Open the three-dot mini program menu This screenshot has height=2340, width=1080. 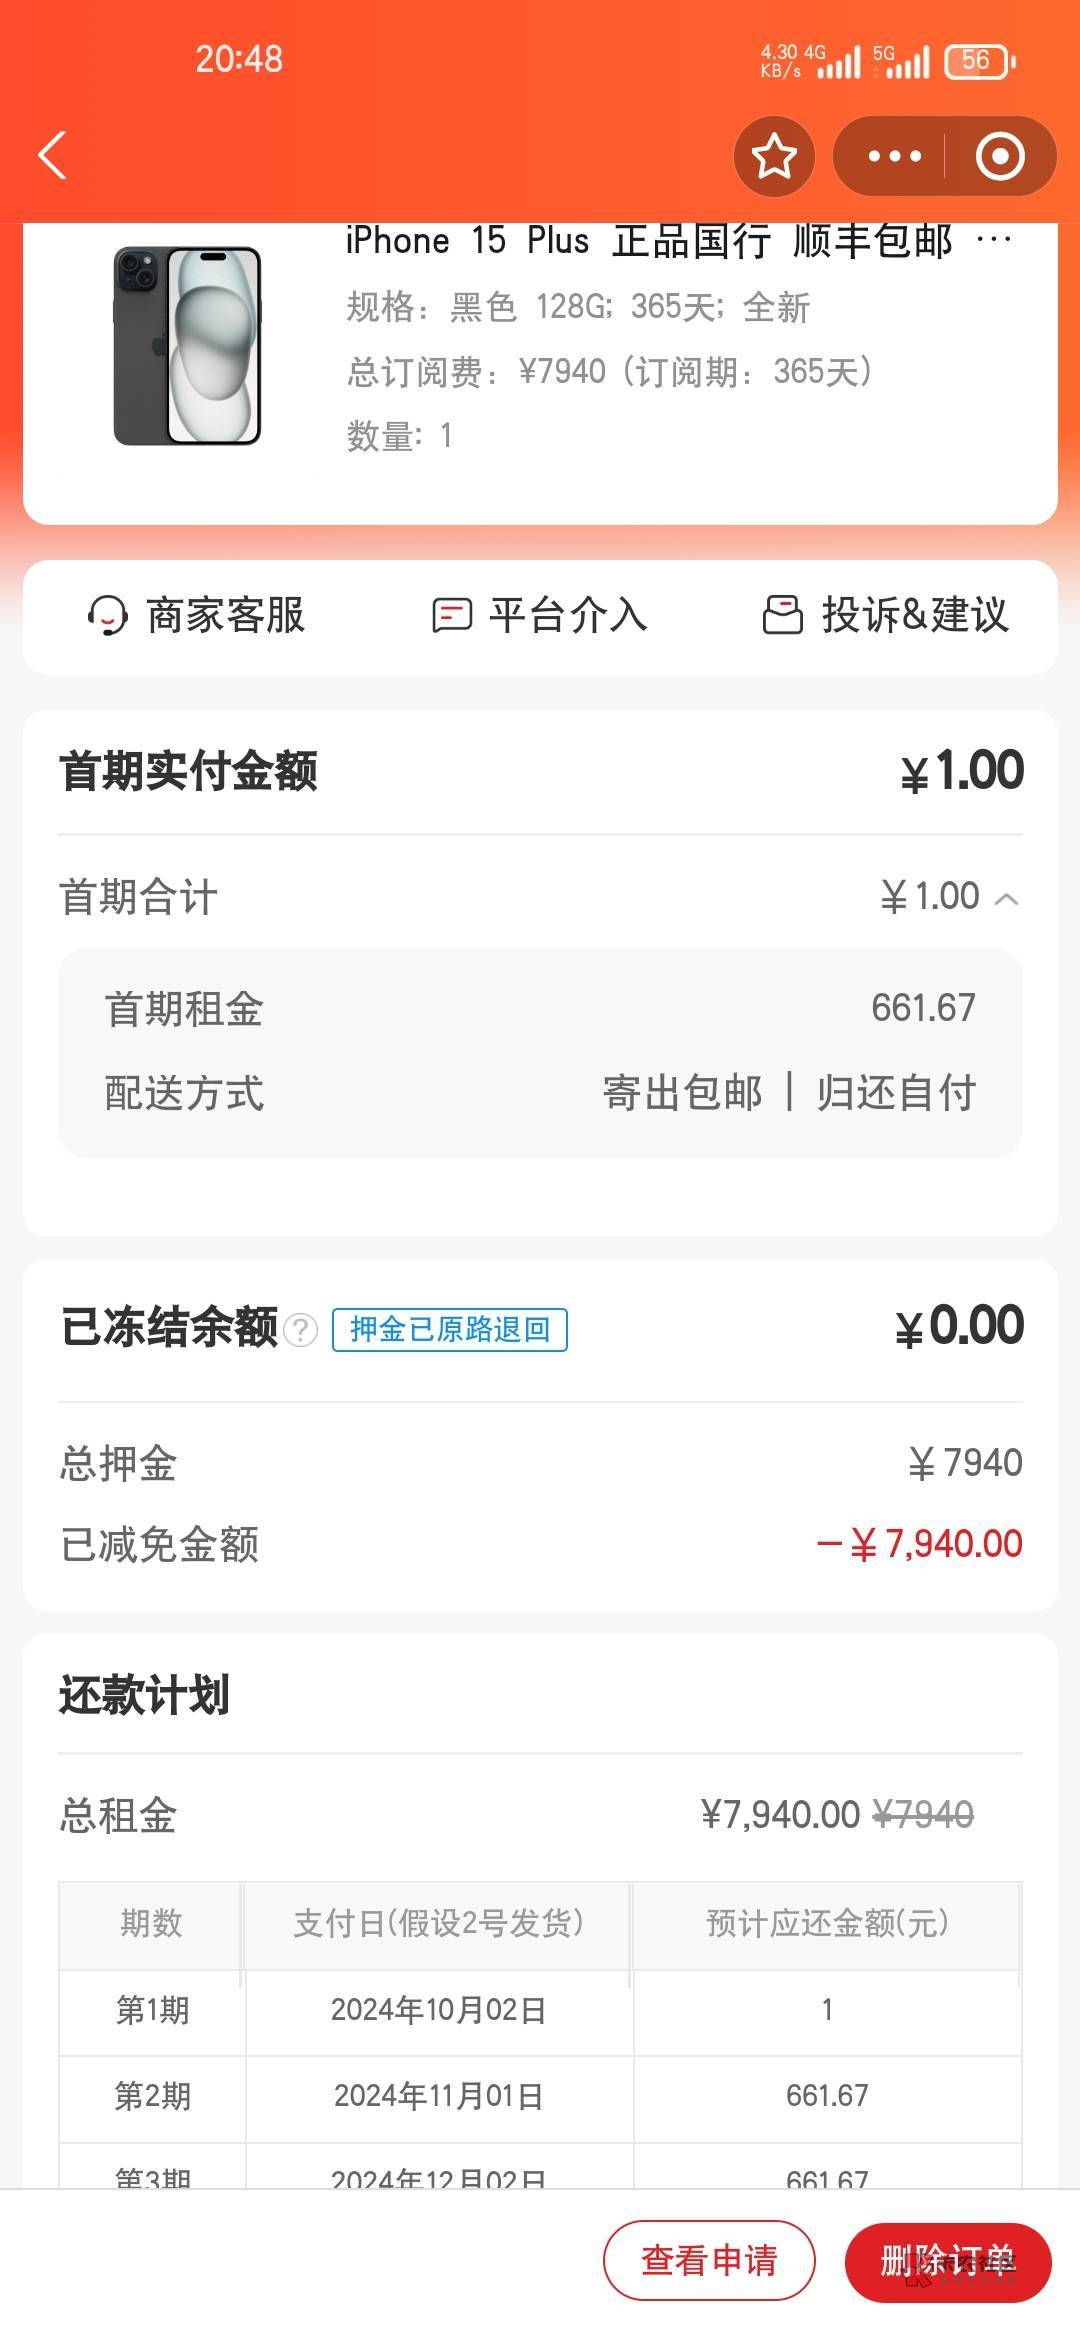(894, 157)
